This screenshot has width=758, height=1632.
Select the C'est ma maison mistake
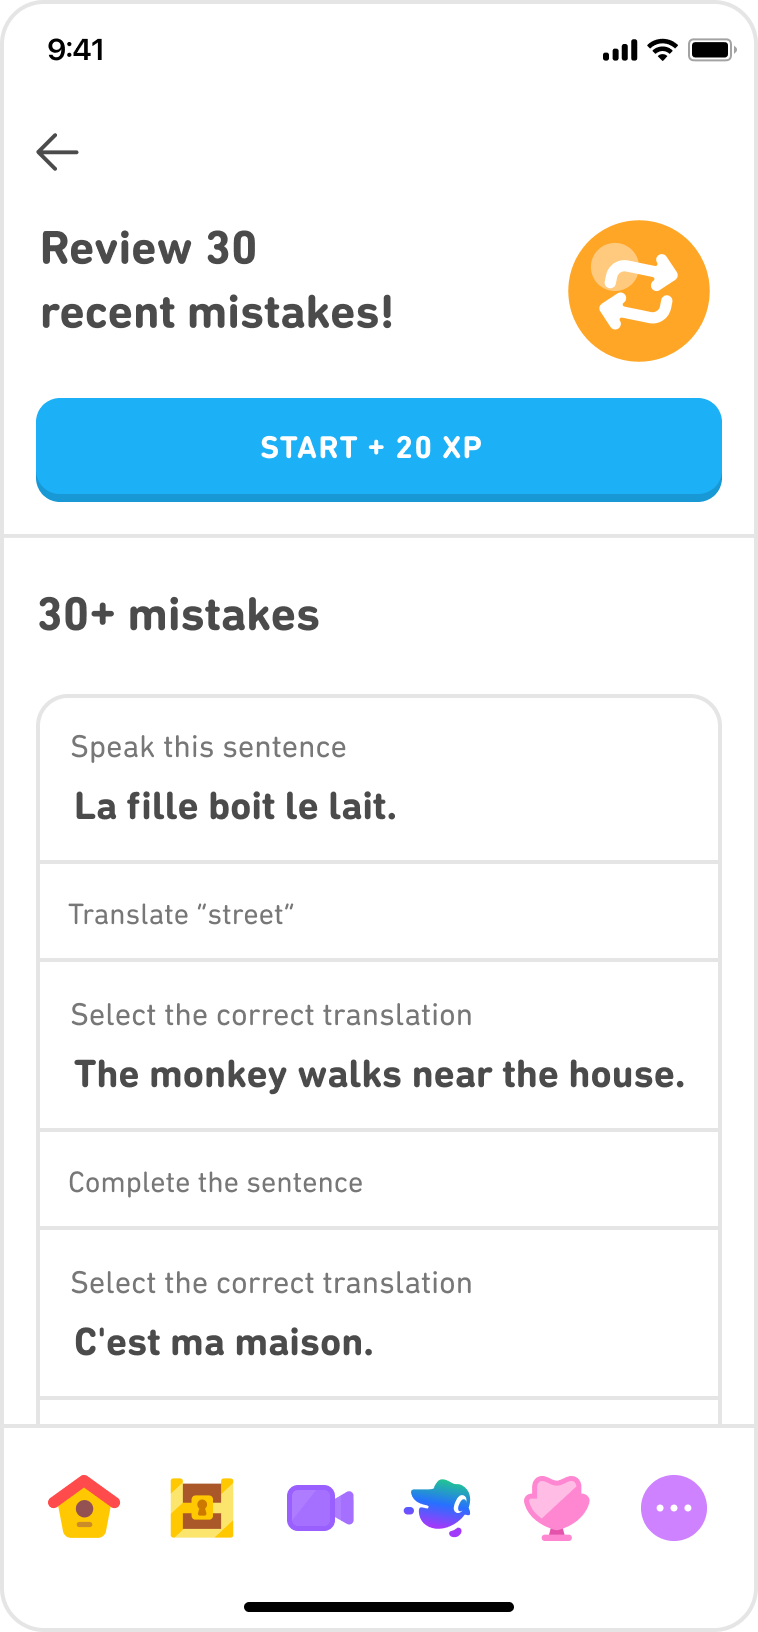379,1312
